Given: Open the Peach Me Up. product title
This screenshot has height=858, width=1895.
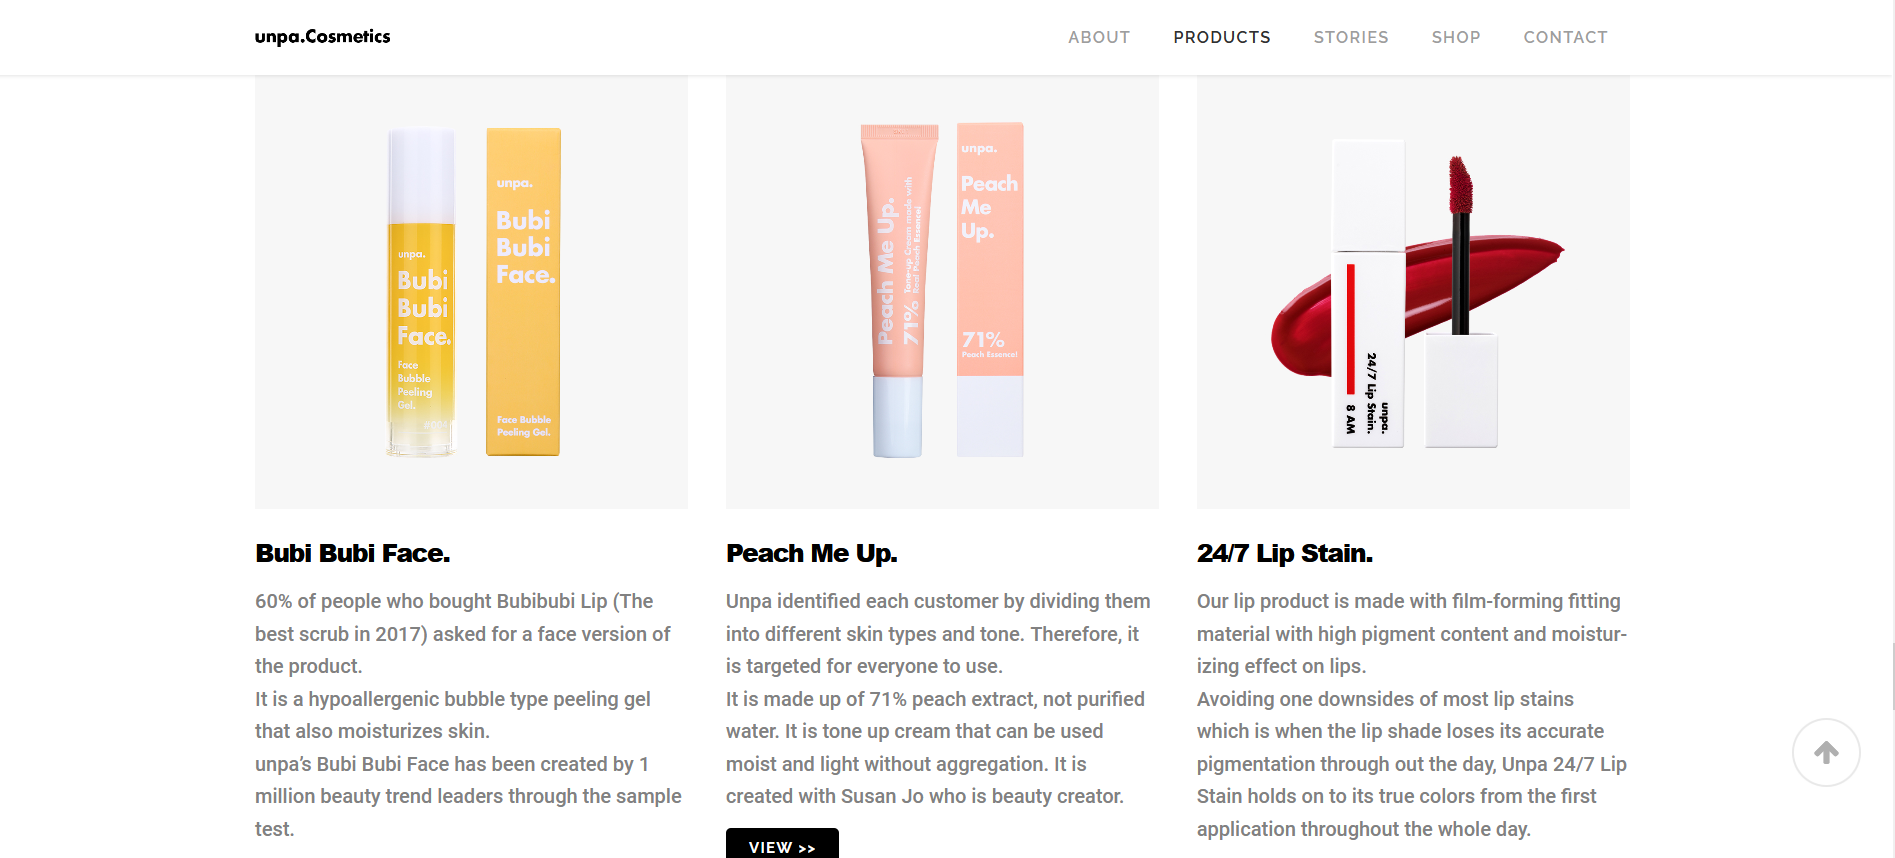Looking at the screenshot, I should 811,553.
